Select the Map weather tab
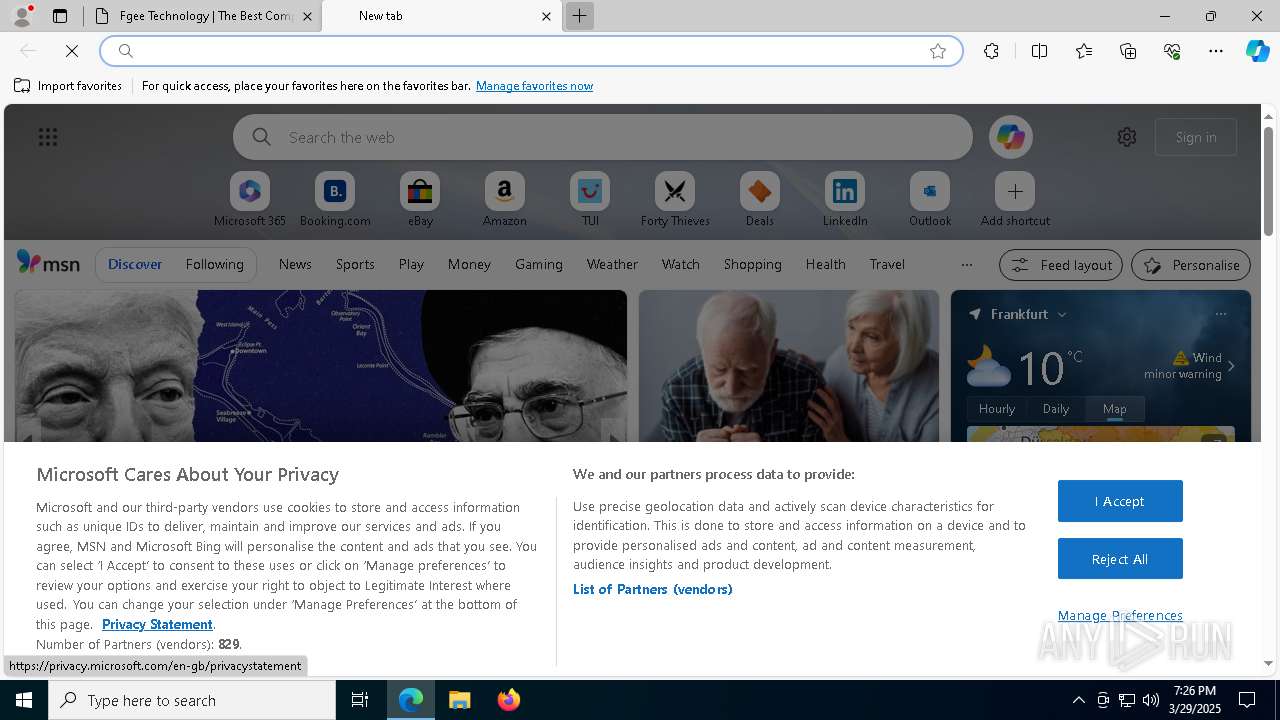This screenshot has height=720, width=1280. (1114, 408)
